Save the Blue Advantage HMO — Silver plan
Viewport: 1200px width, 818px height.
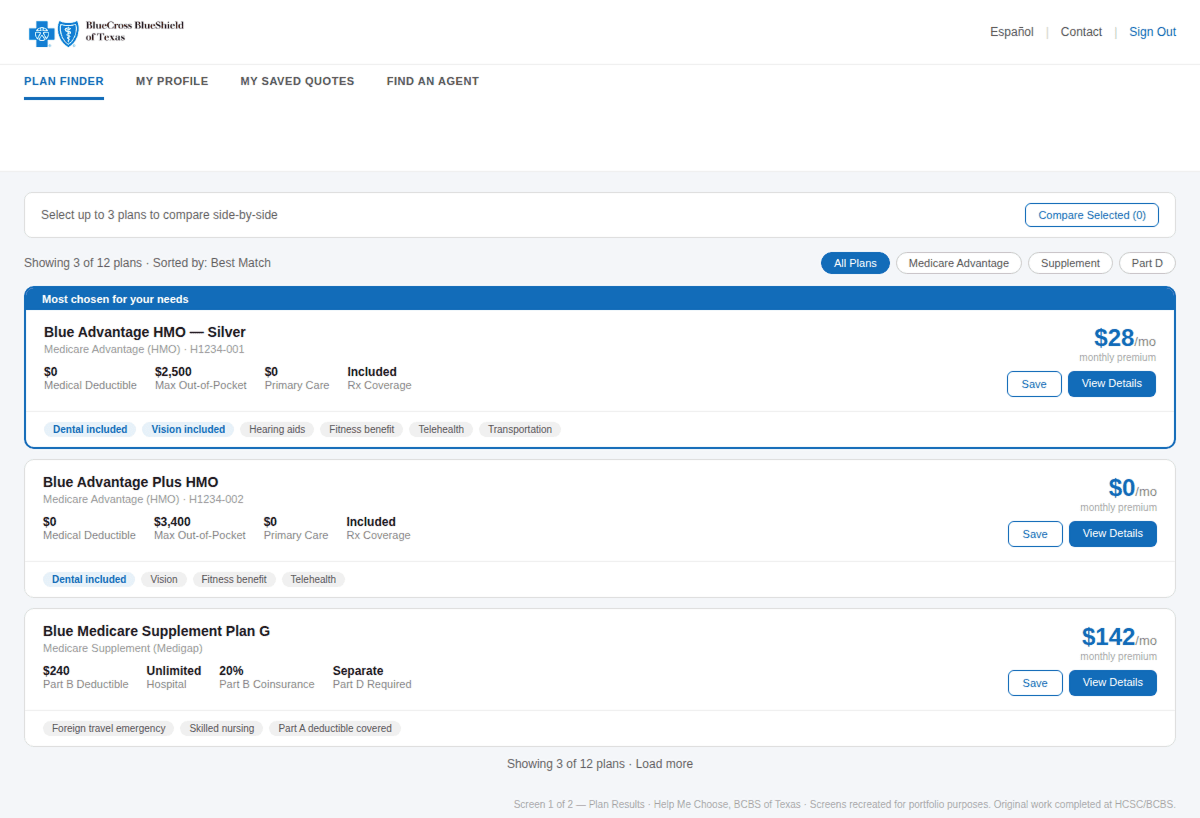click(x=1034, y=384)
